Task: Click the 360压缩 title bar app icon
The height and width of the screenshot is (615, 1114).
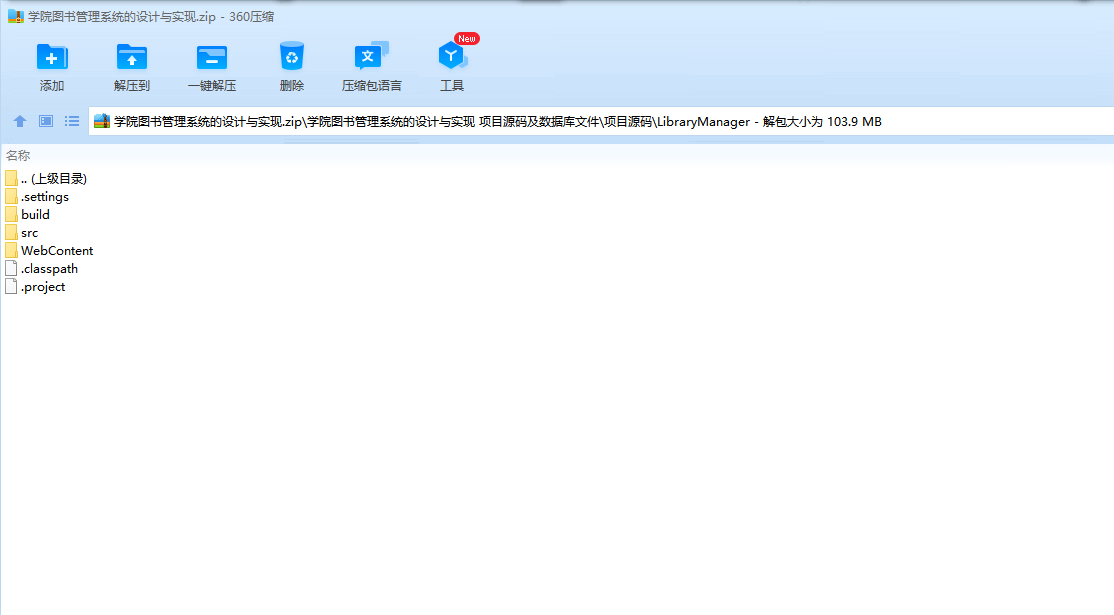Action: pyautogui.click(x=16, y=16)
